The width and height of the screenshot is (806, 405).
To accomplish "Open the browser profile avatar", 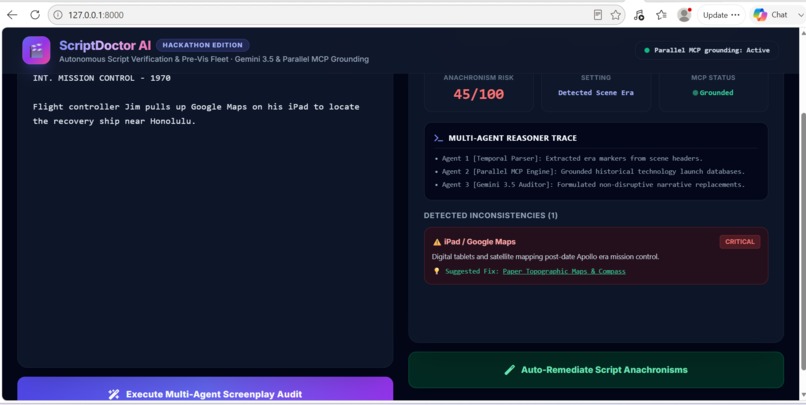I will [684, 15].
